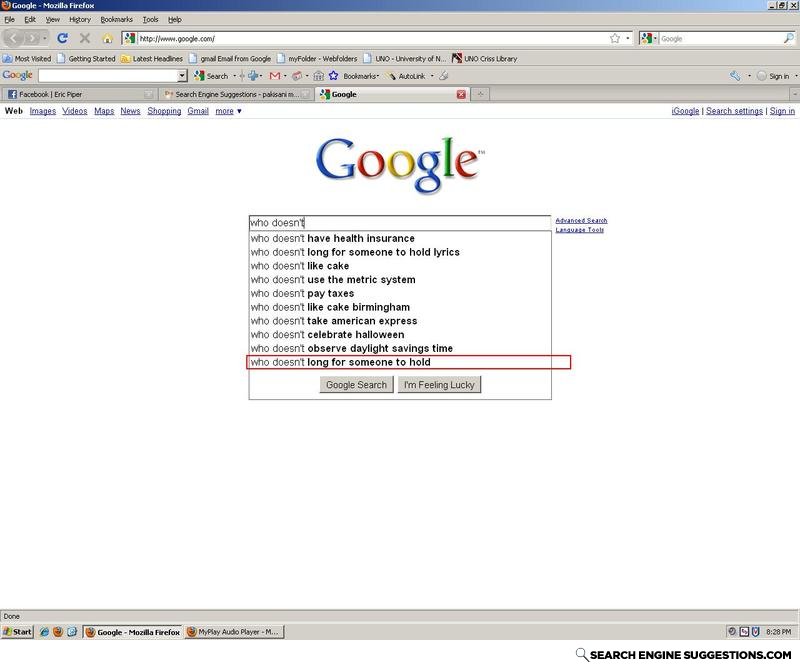Close the Google tab with red X
The image size is (800, 666).
(x=461, y=94)
